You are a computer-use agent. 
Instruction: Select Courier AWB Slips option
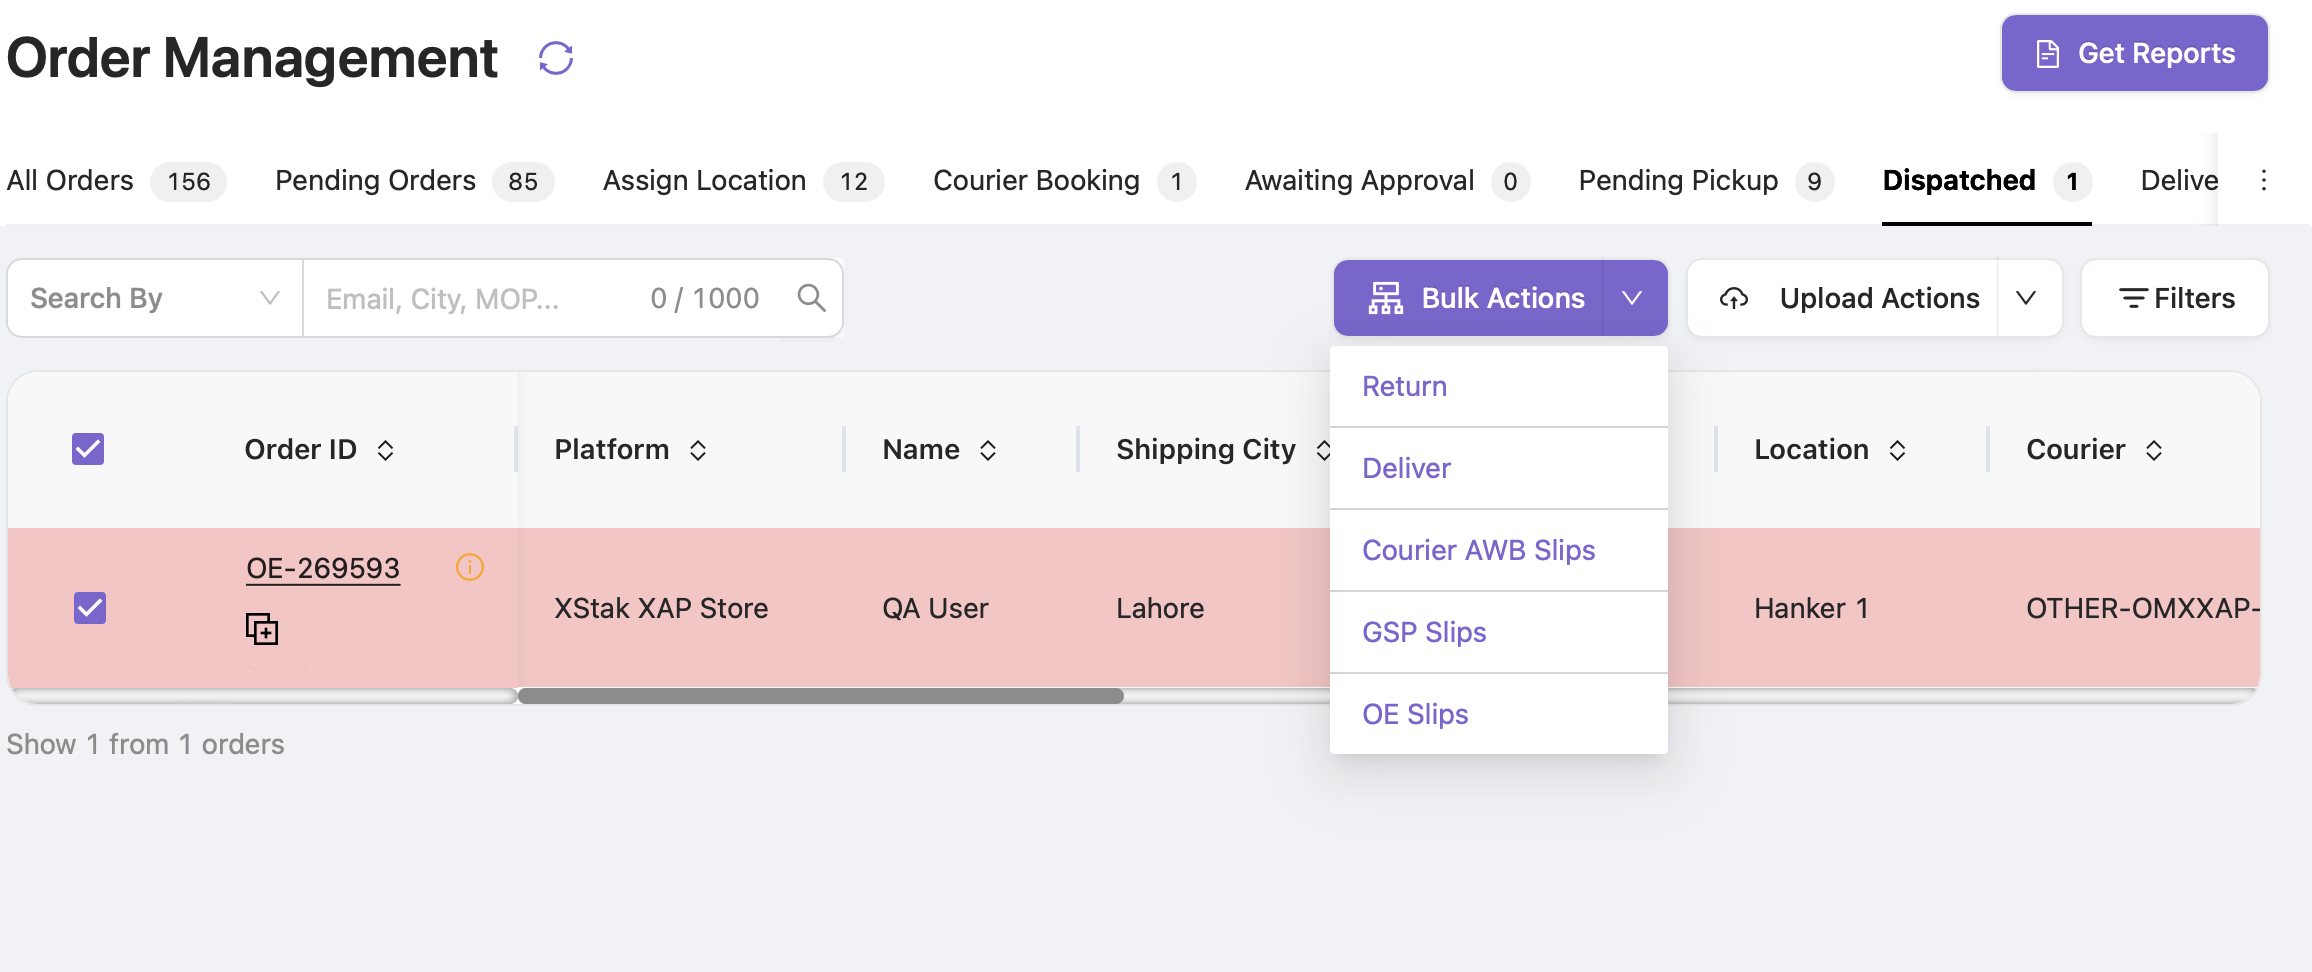1499,550
